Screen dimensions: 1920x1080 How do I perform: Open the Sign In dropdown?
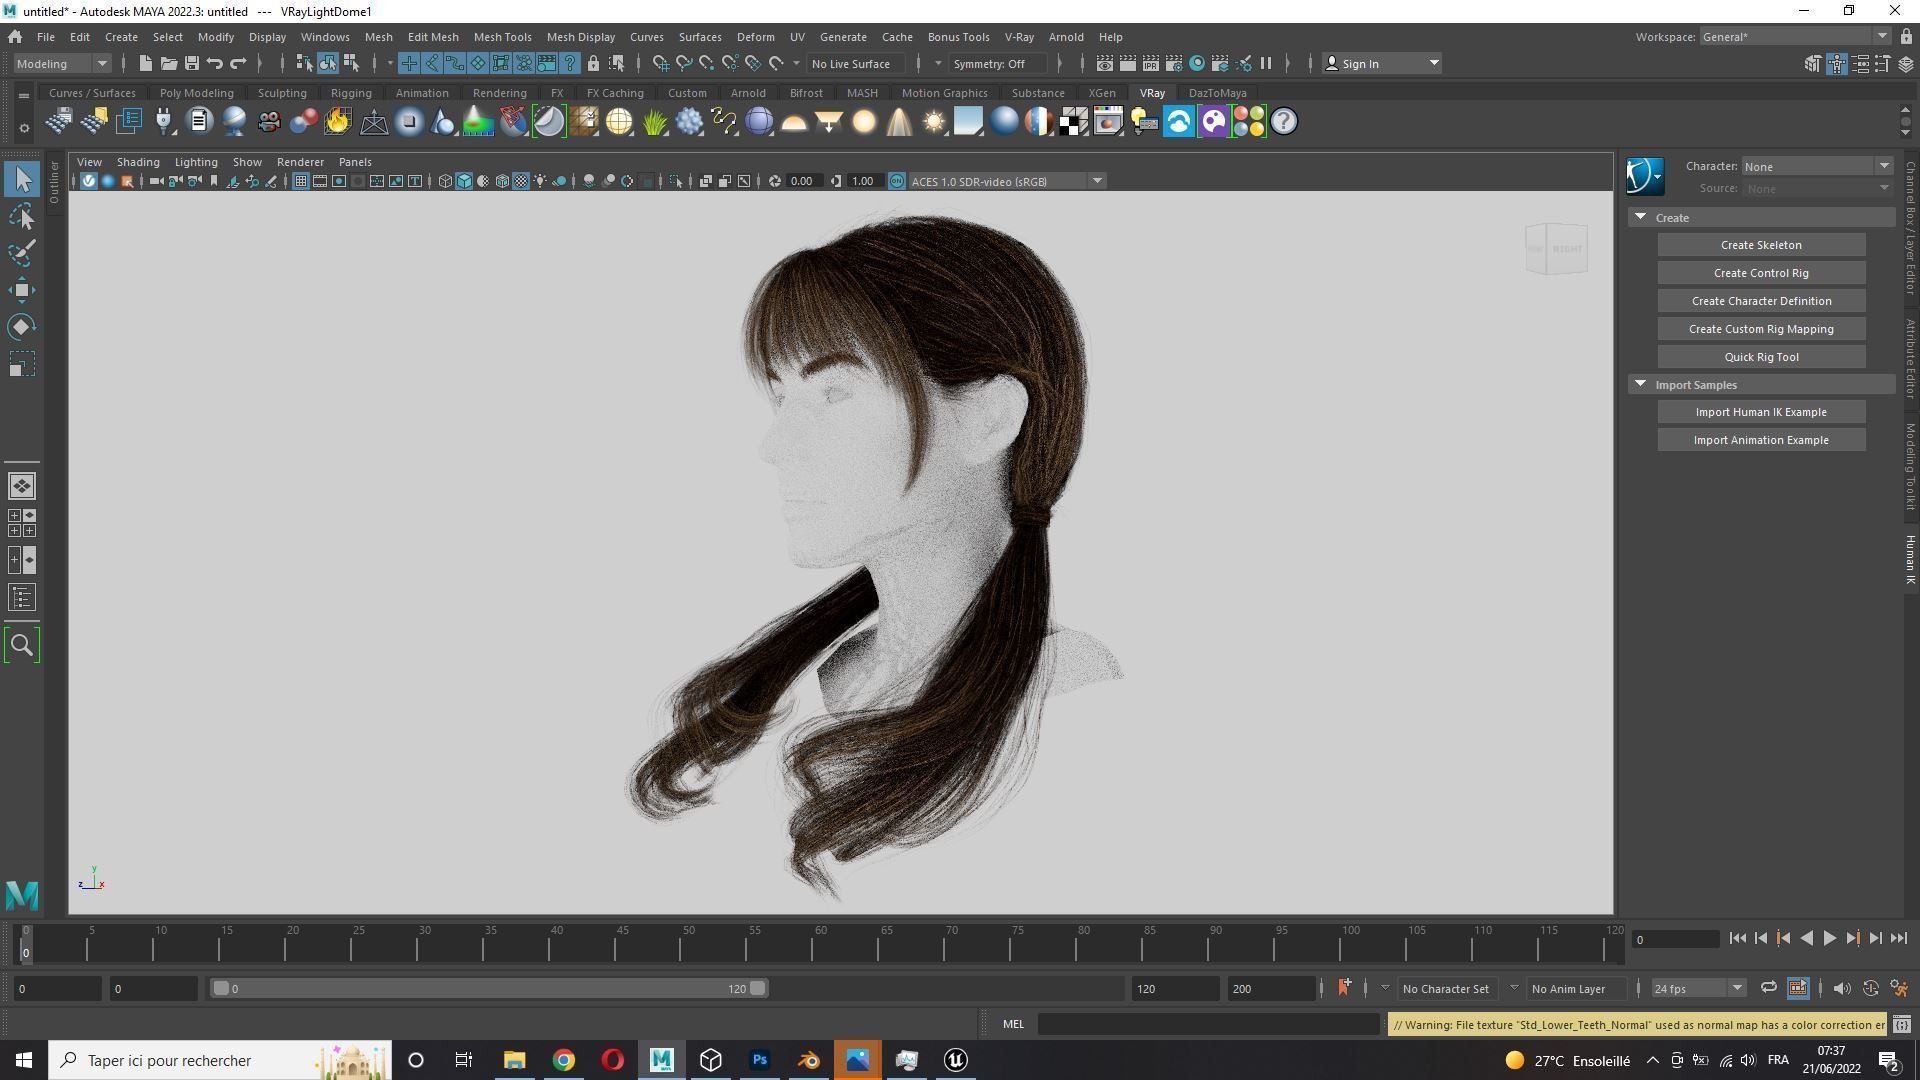[x=1381, y=63]
